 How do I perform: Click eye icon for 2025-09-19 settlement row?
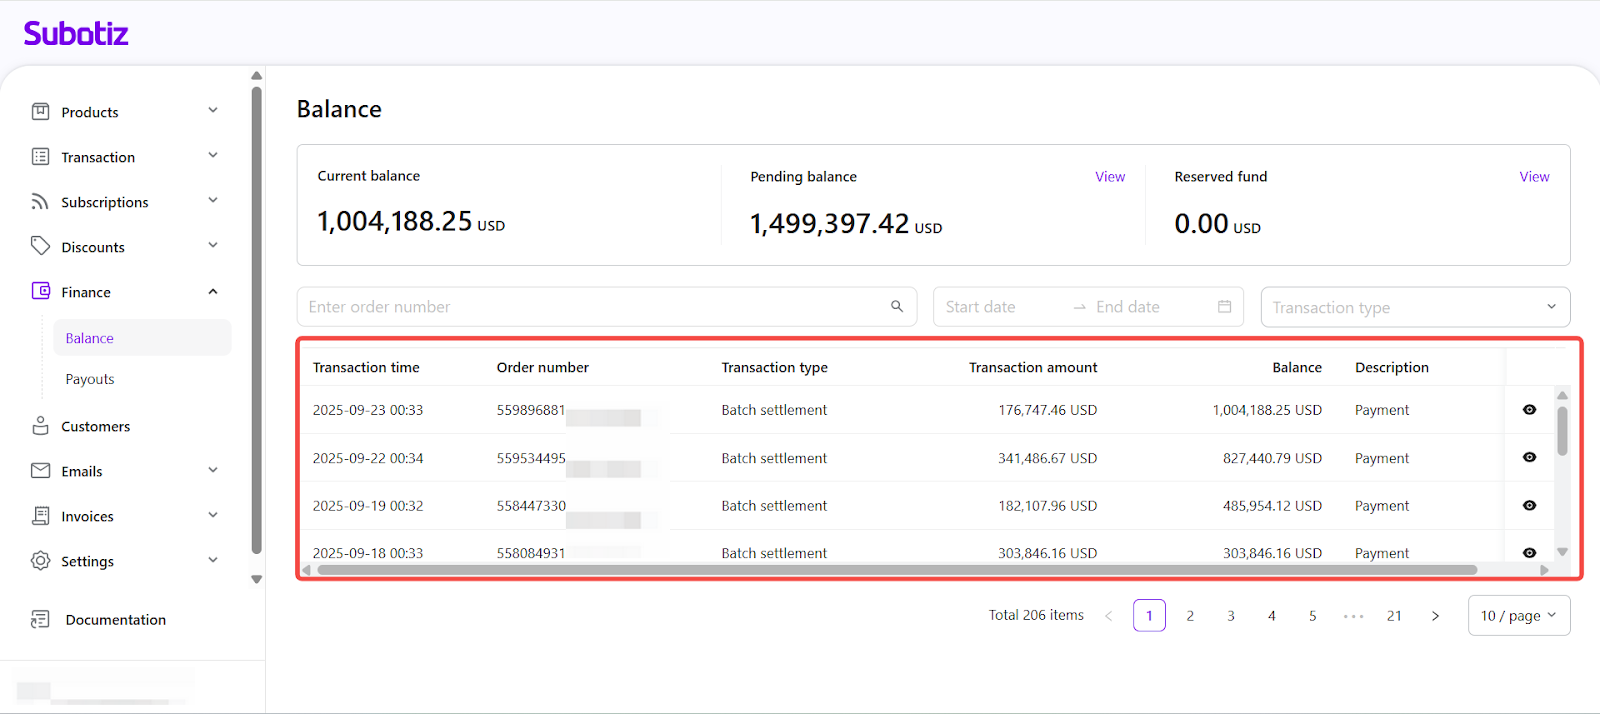(1529, 506)
